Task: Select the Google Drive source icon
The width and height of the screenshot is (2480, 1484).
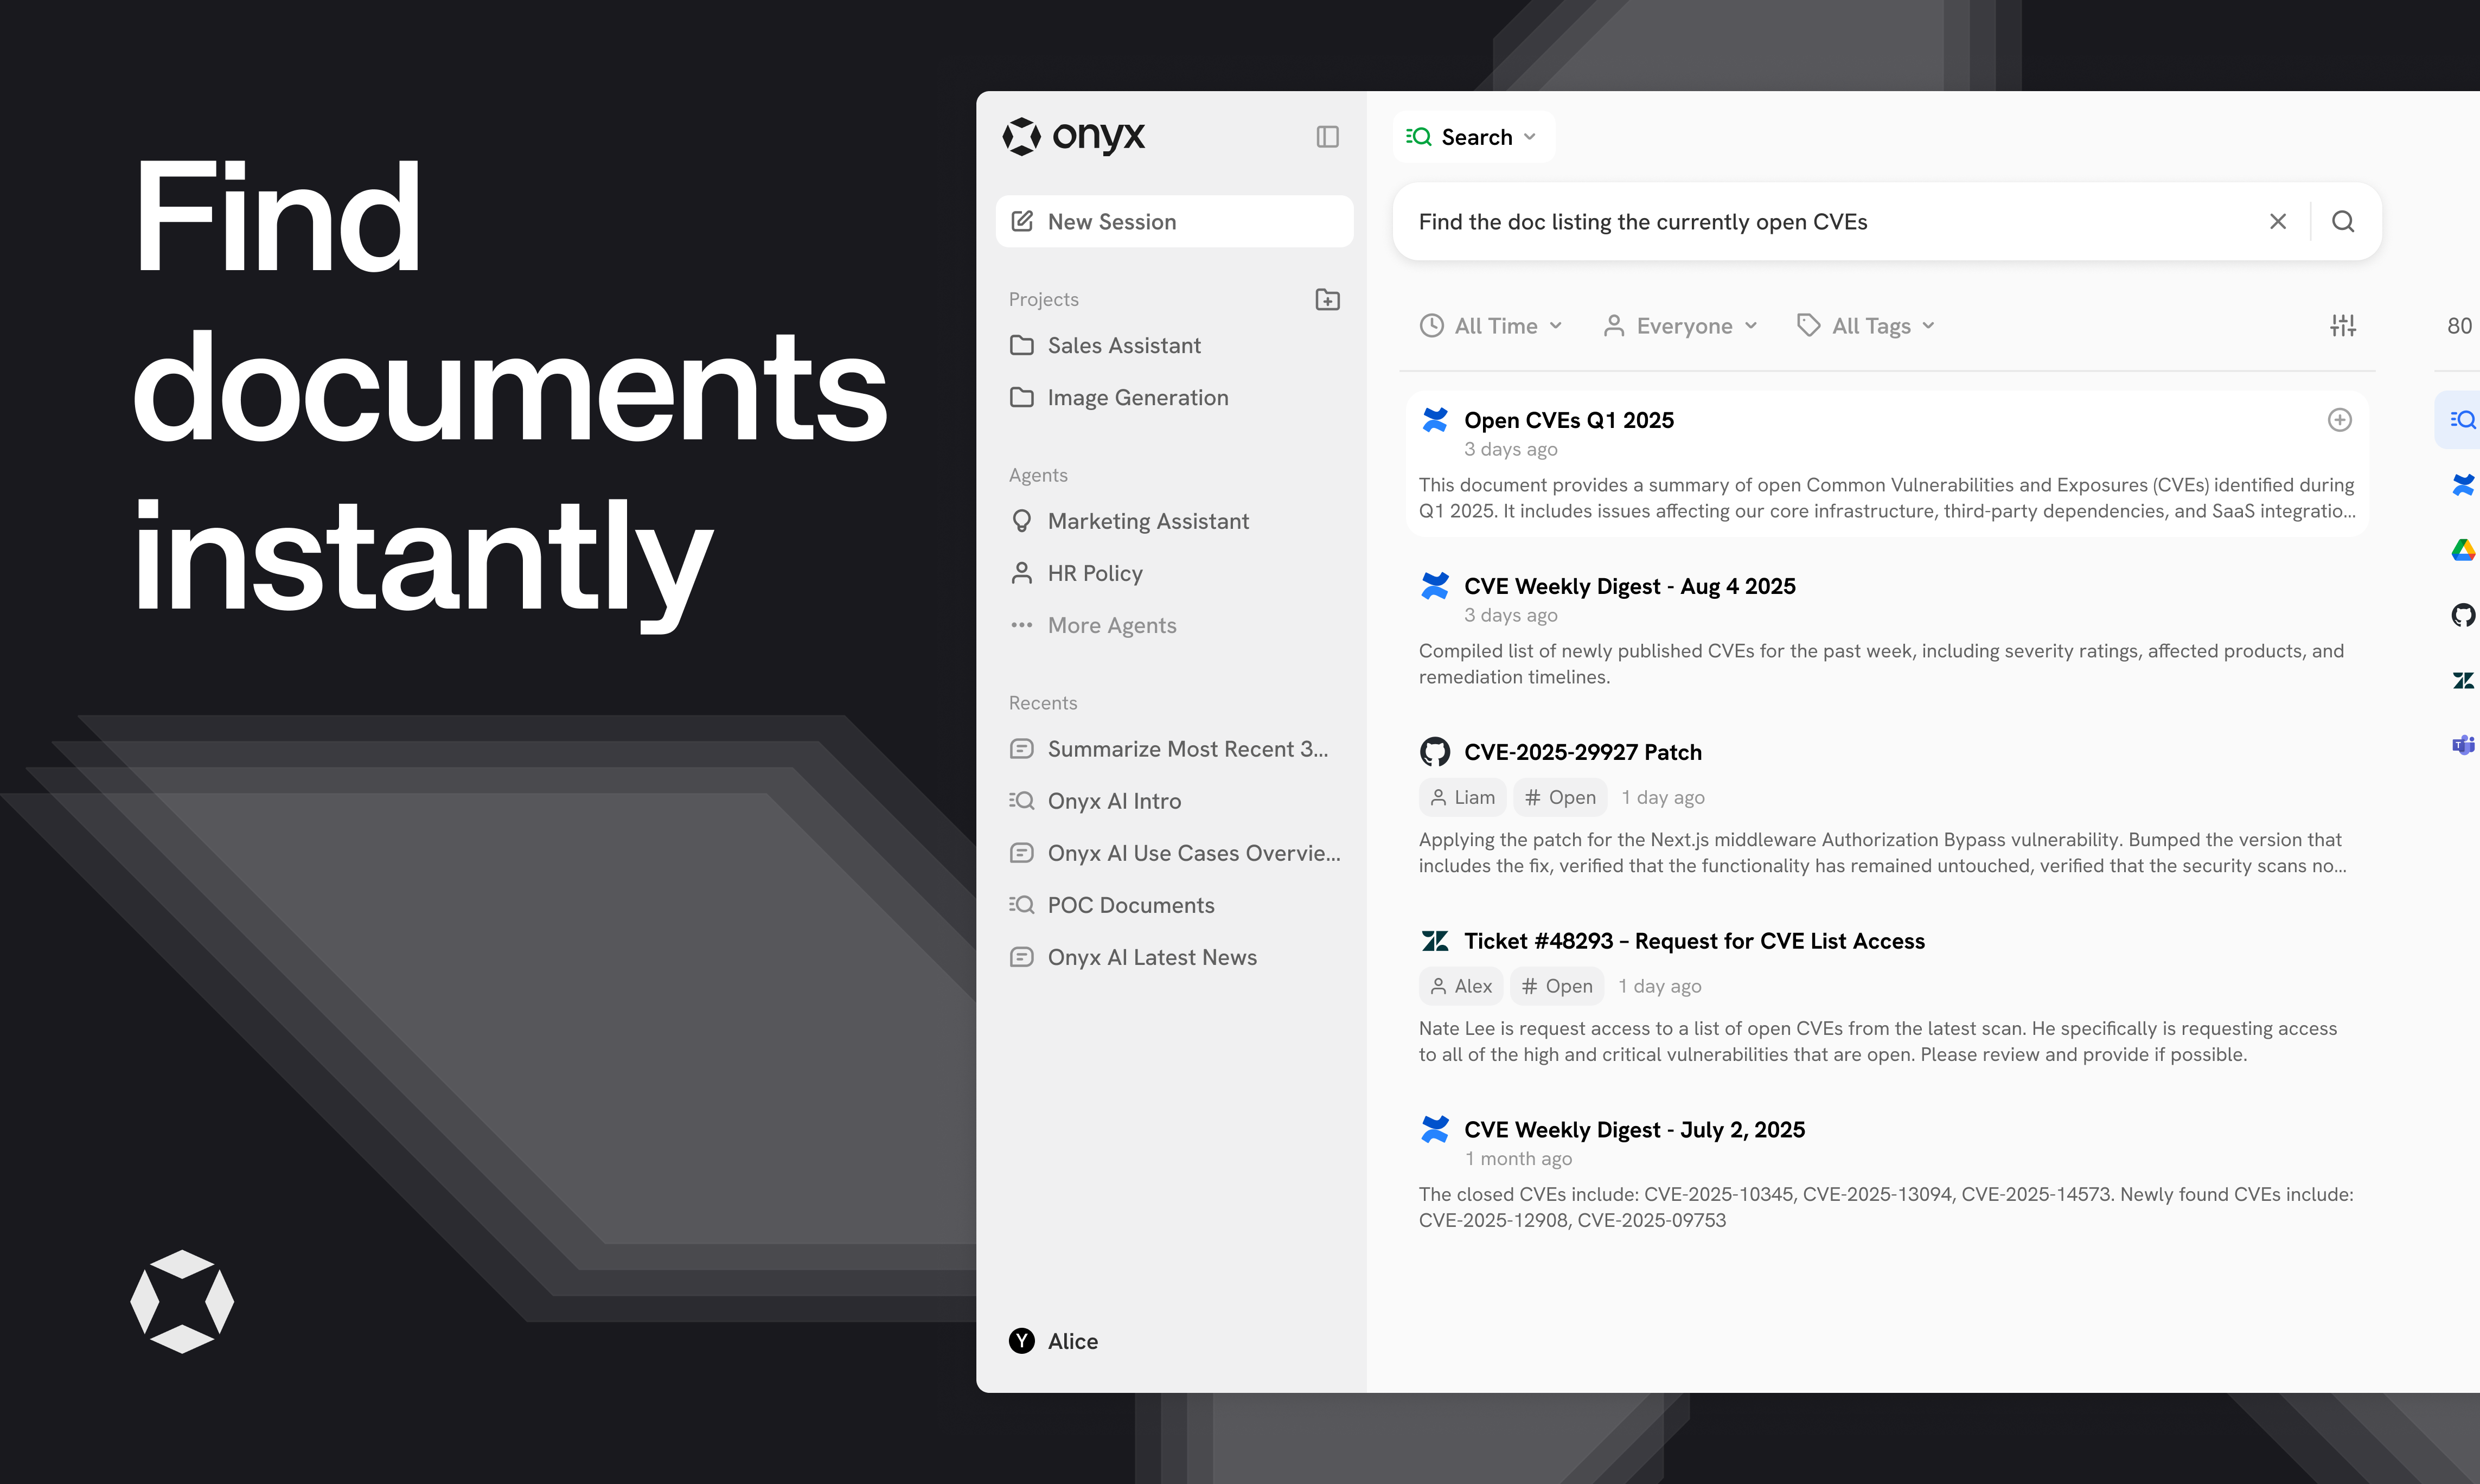Action: 2462,550
